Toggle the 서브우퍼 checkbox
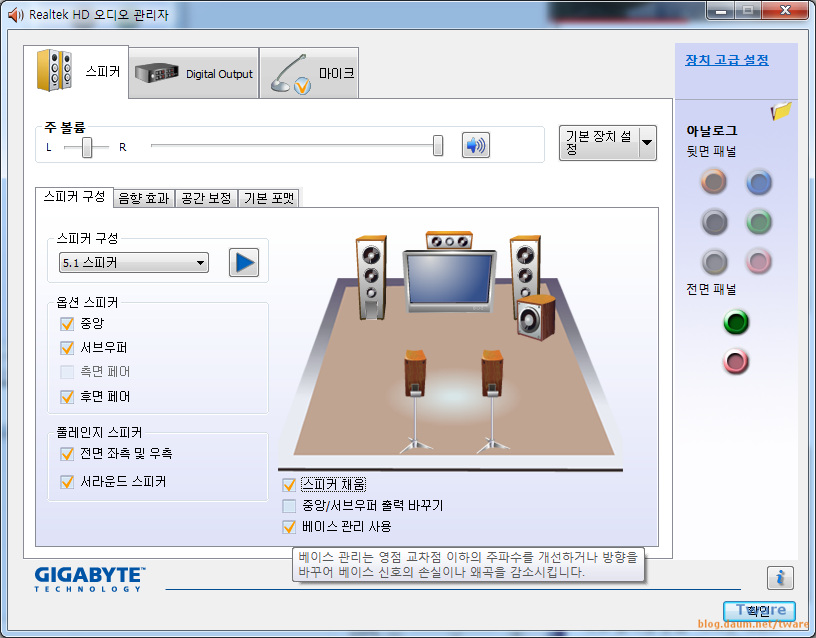 pyautogui.click(x=67, y=348)
